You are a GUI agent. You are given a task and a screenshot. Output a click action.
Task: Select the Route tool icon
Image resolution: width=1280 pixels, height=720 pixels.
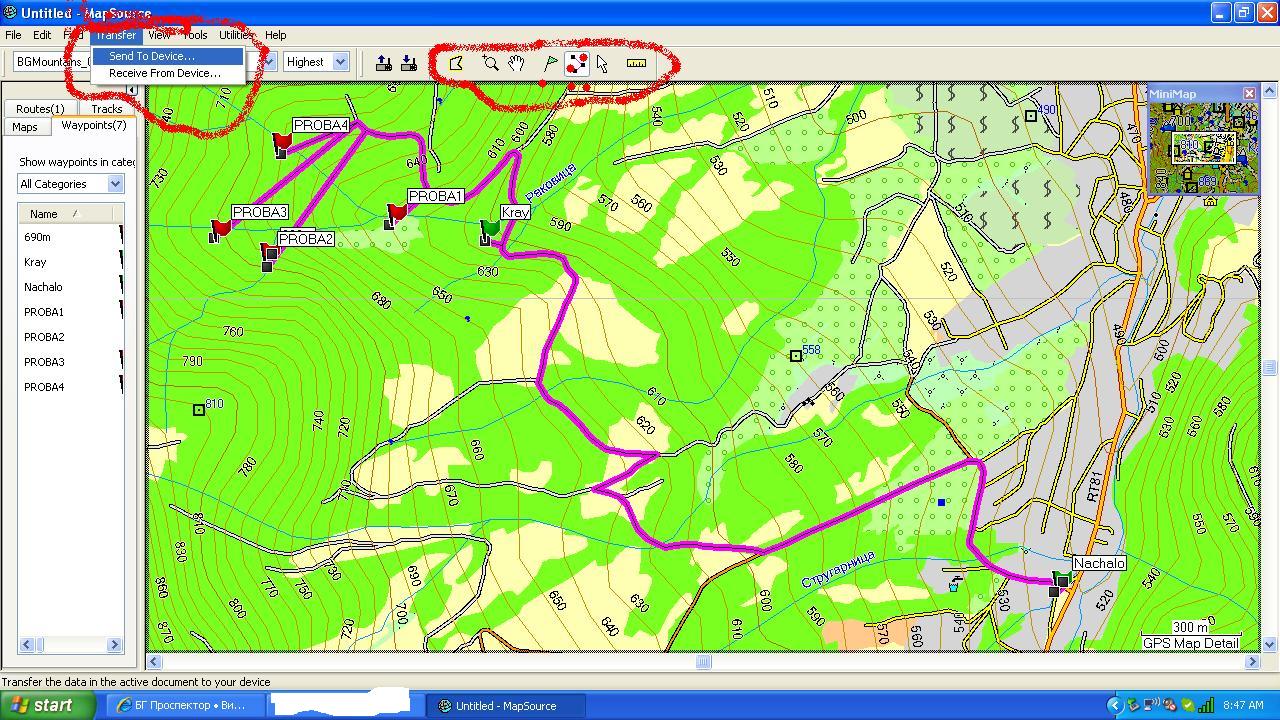tap(577, 63)
